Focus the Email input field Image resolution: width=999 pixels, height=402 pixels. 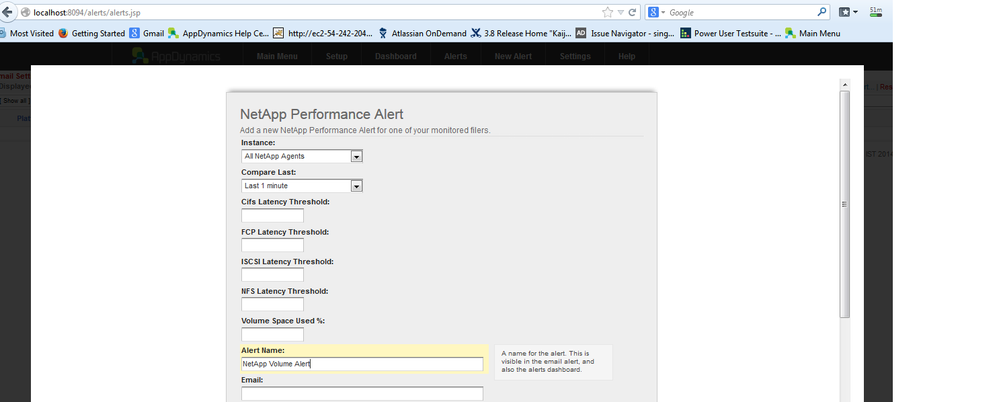coord(361,394)
